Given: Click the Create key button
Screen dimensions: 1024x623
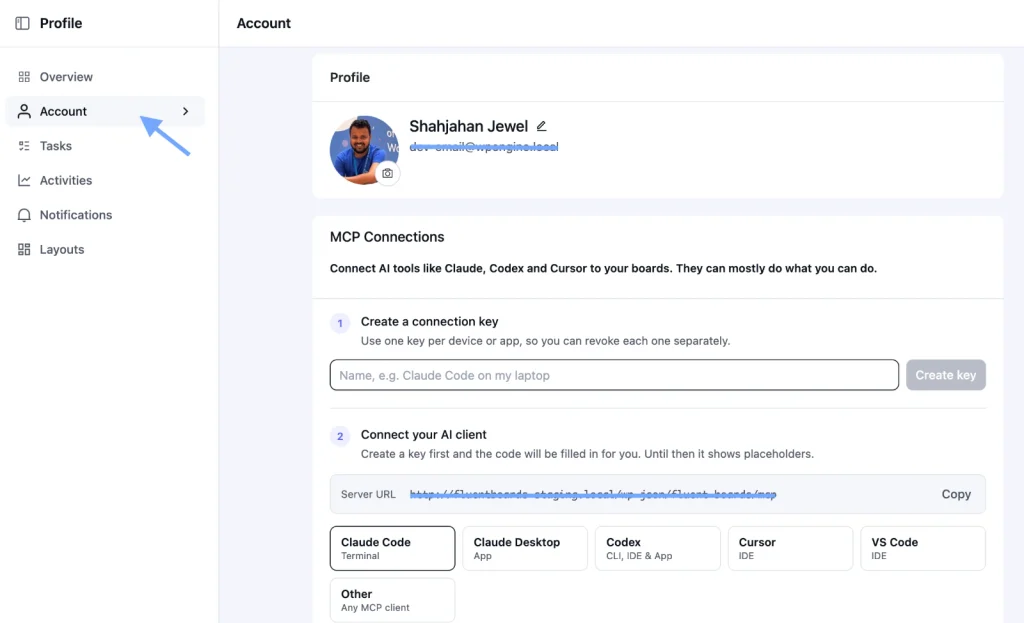Looking at the screenshot, I should coord(946,375).
